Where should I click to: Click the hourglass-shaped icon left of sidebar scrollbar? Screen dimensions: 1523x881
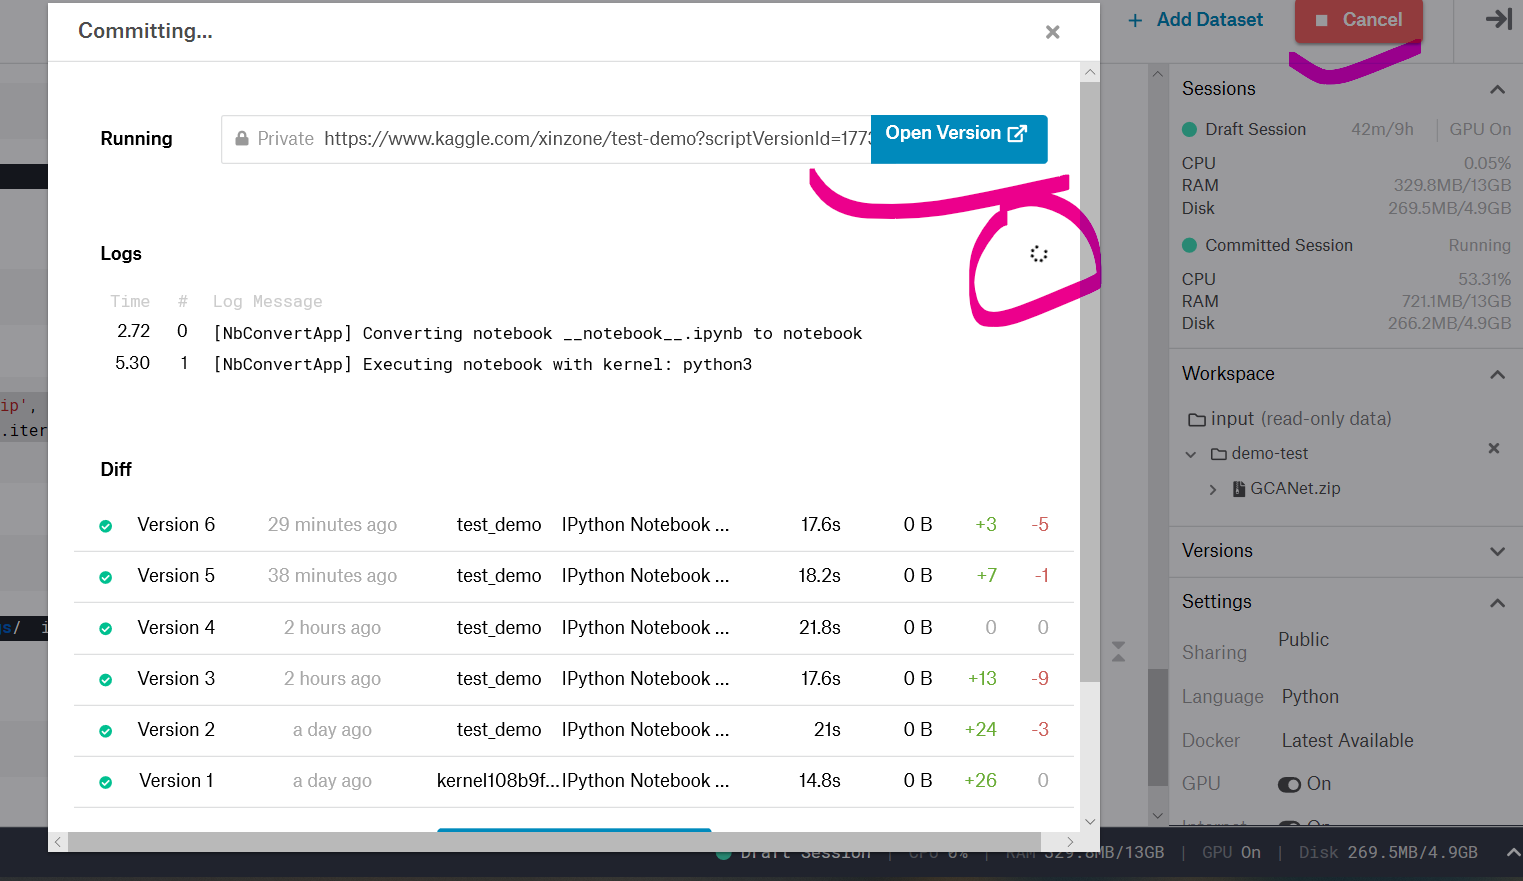(x=1118, y=652)
